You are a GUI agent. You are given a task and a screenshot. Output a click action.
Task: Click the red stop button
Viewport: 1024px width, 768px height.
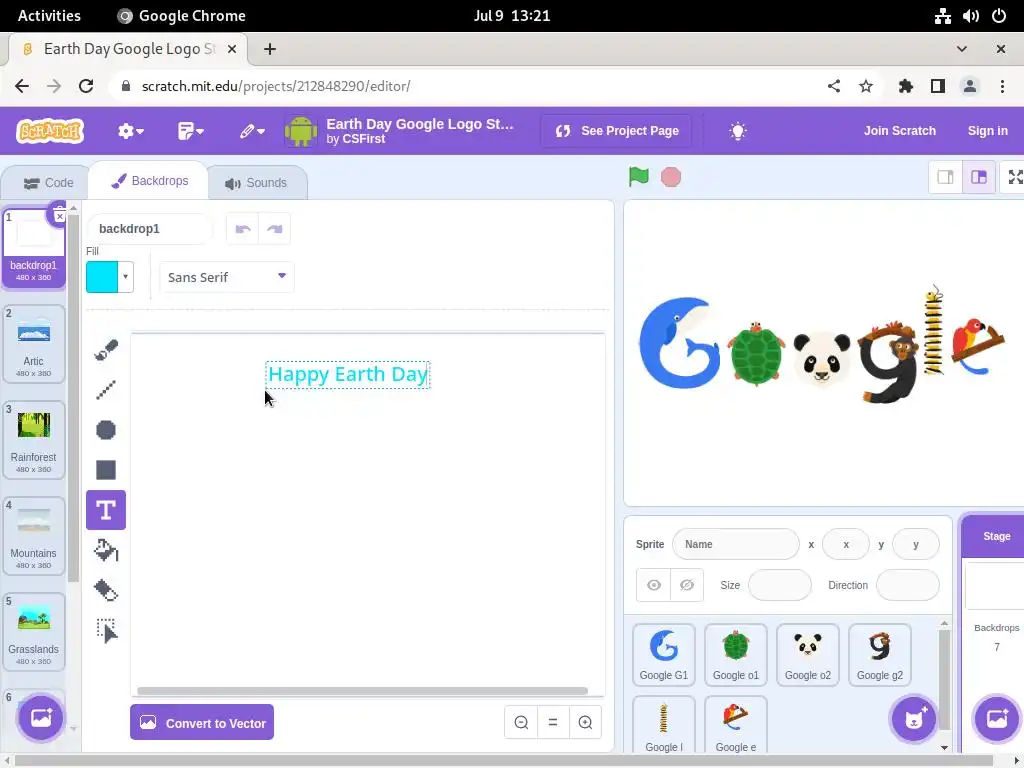point(671,177)
